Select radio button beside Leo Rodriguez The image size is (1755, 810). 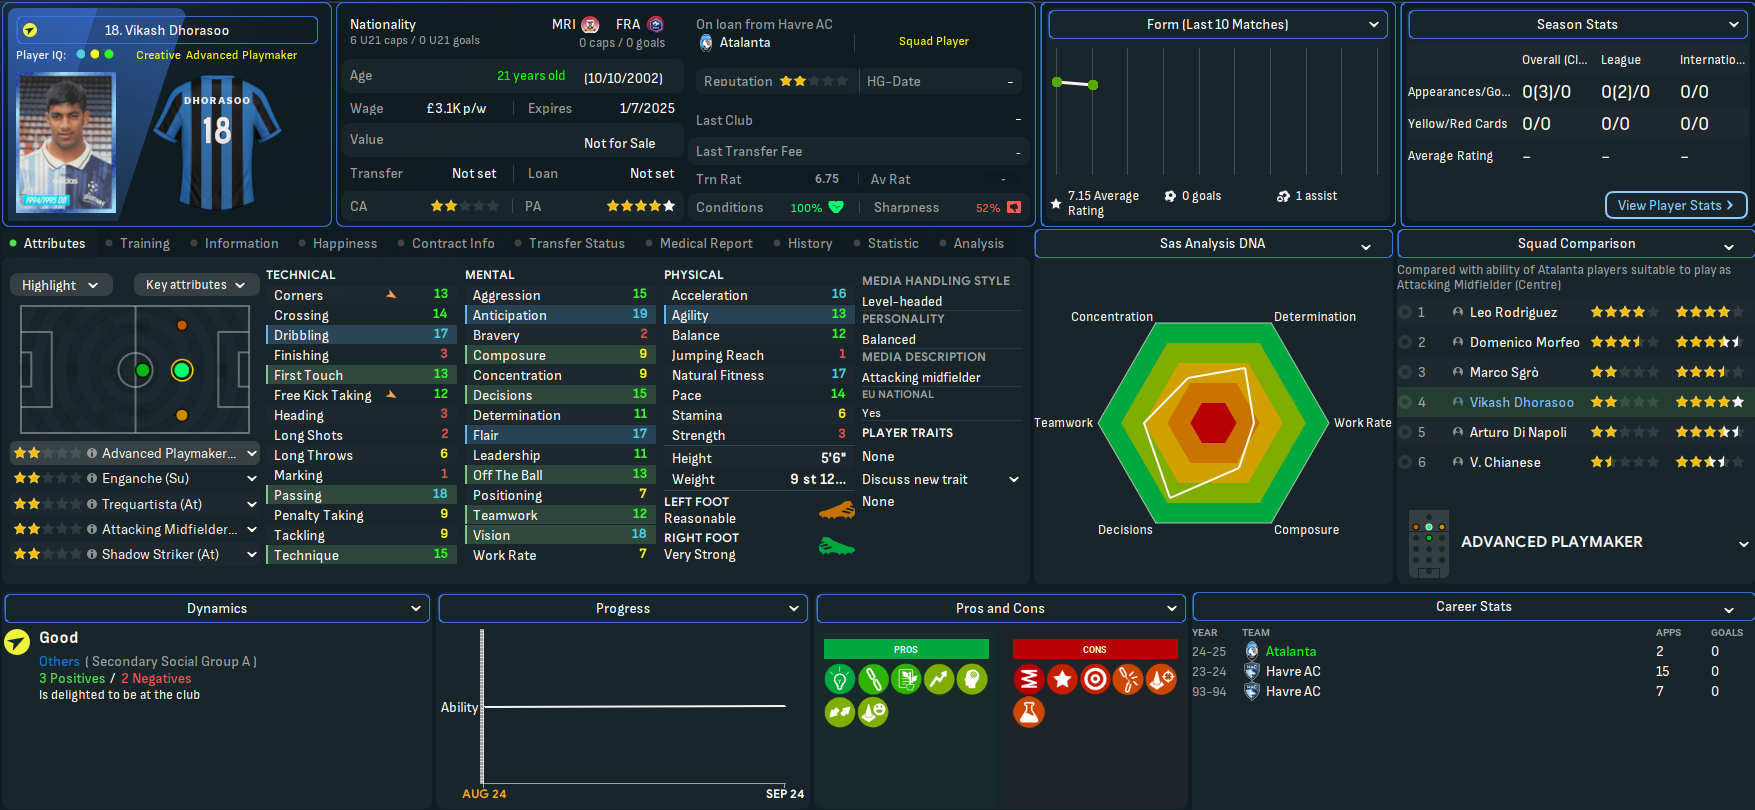point(1405,313)
